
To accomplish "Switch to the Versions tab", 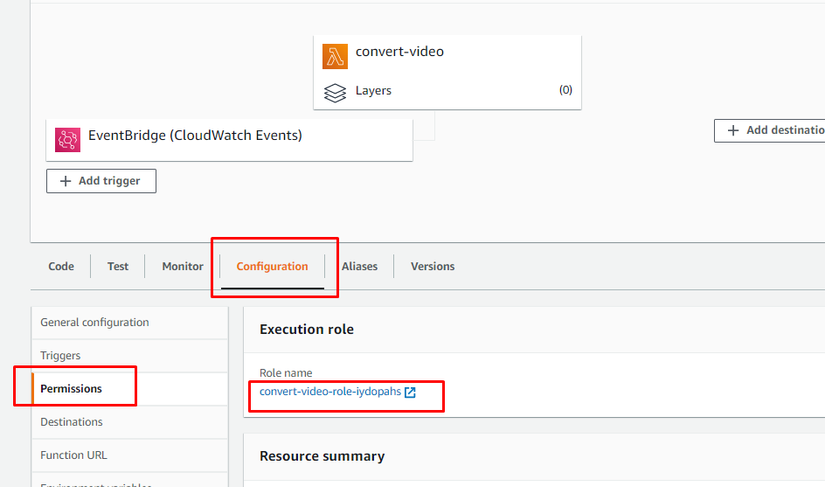I will click(x=432, y=266).
